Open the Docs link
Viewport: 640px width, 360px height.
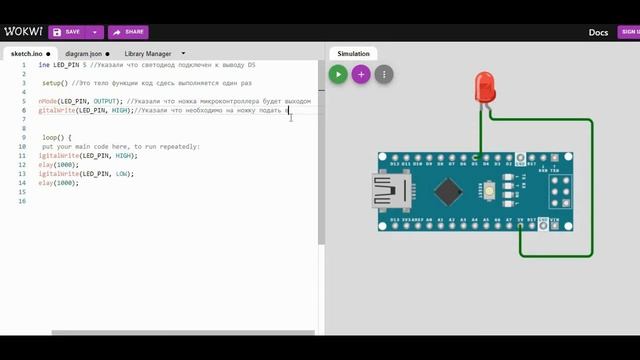pos(598,33)
